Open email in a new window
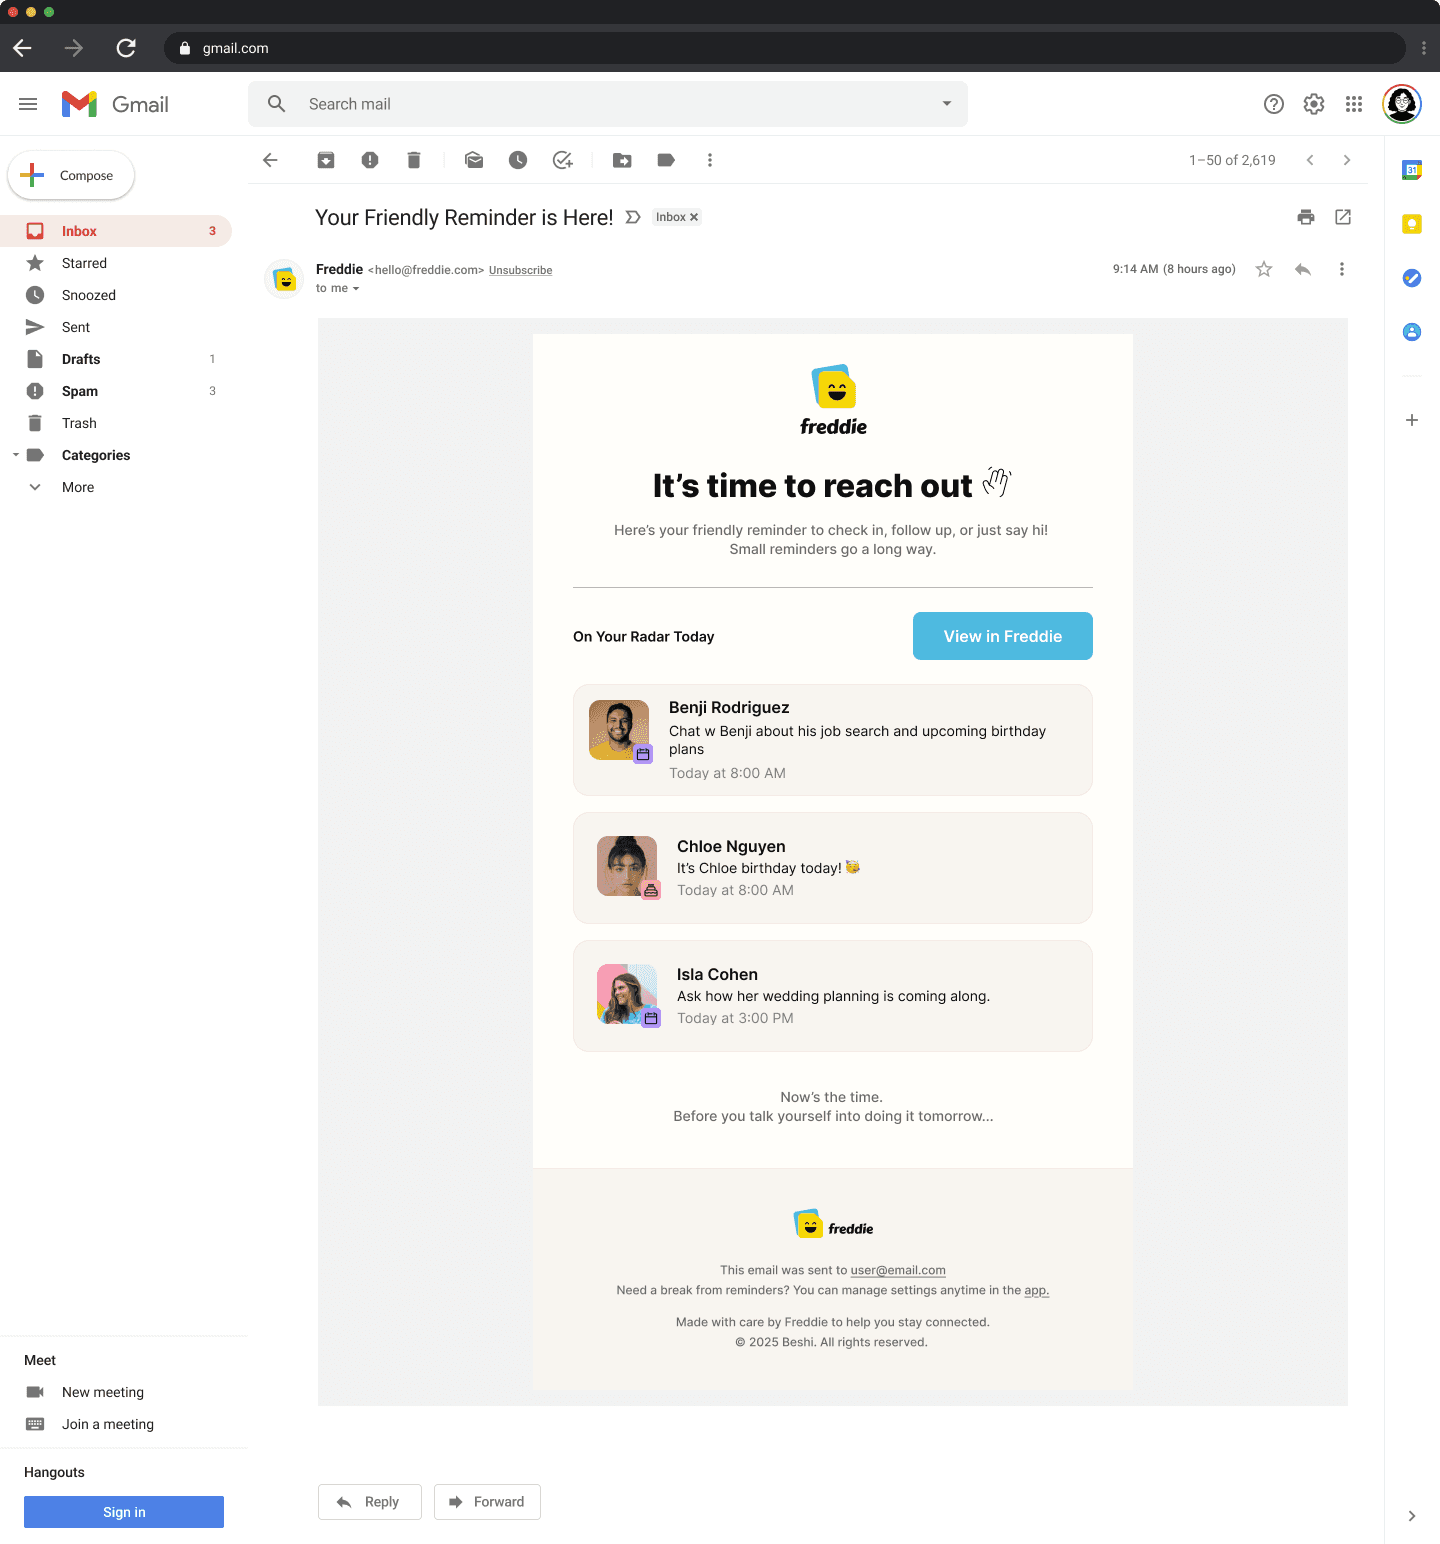Image resolution: width=1440 pixels, height=1544 pixels. [x=1343, y=217]
